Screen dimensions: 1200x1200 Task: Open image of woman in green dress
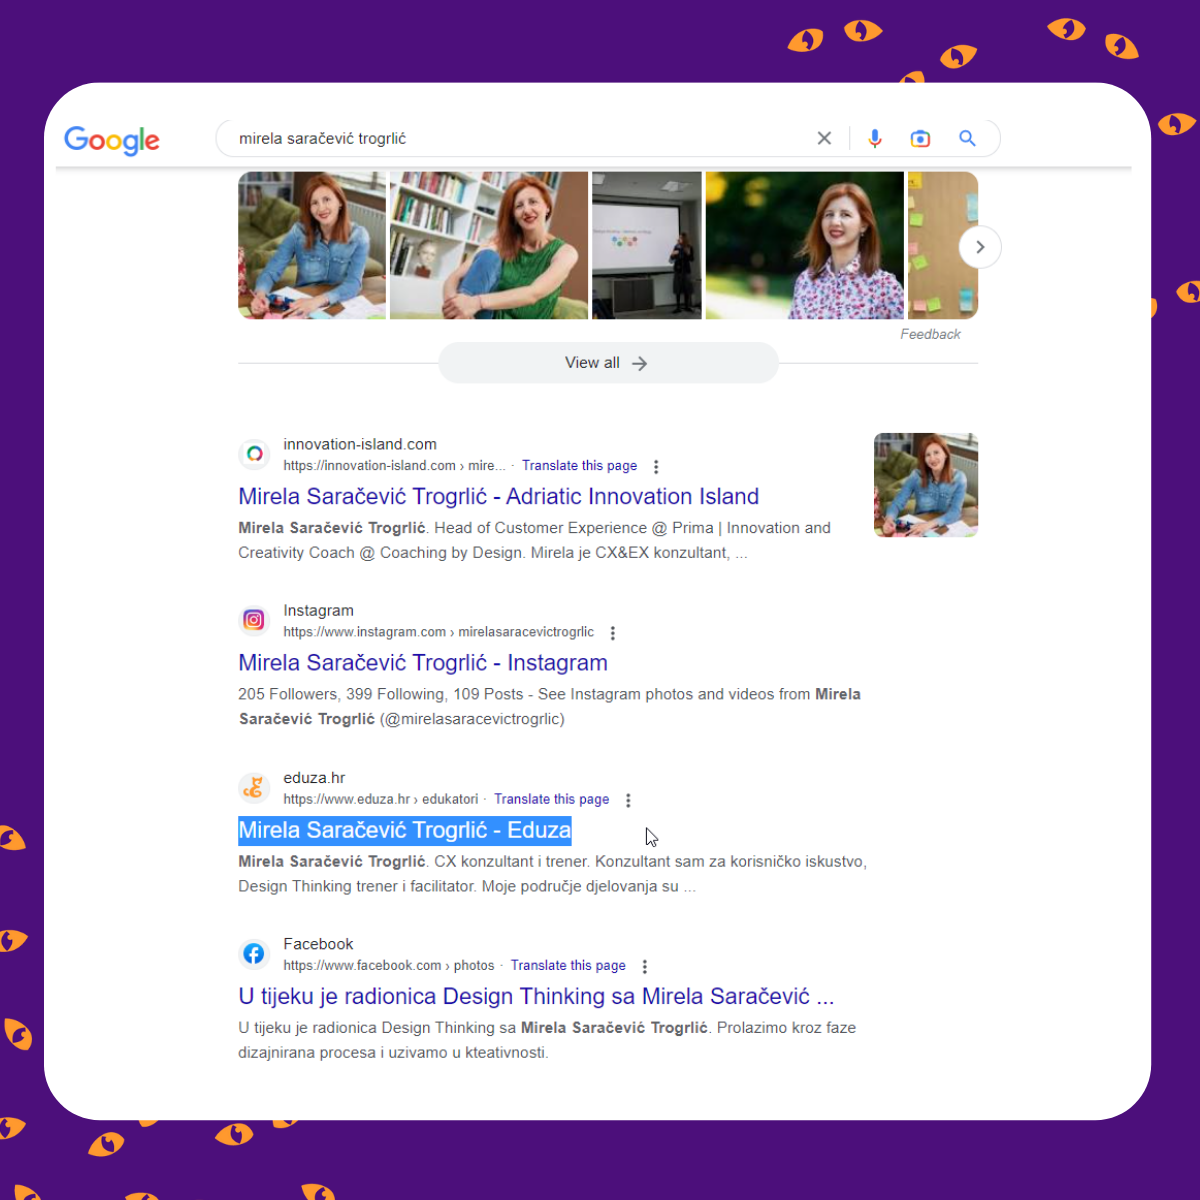(x=489, y=245)
